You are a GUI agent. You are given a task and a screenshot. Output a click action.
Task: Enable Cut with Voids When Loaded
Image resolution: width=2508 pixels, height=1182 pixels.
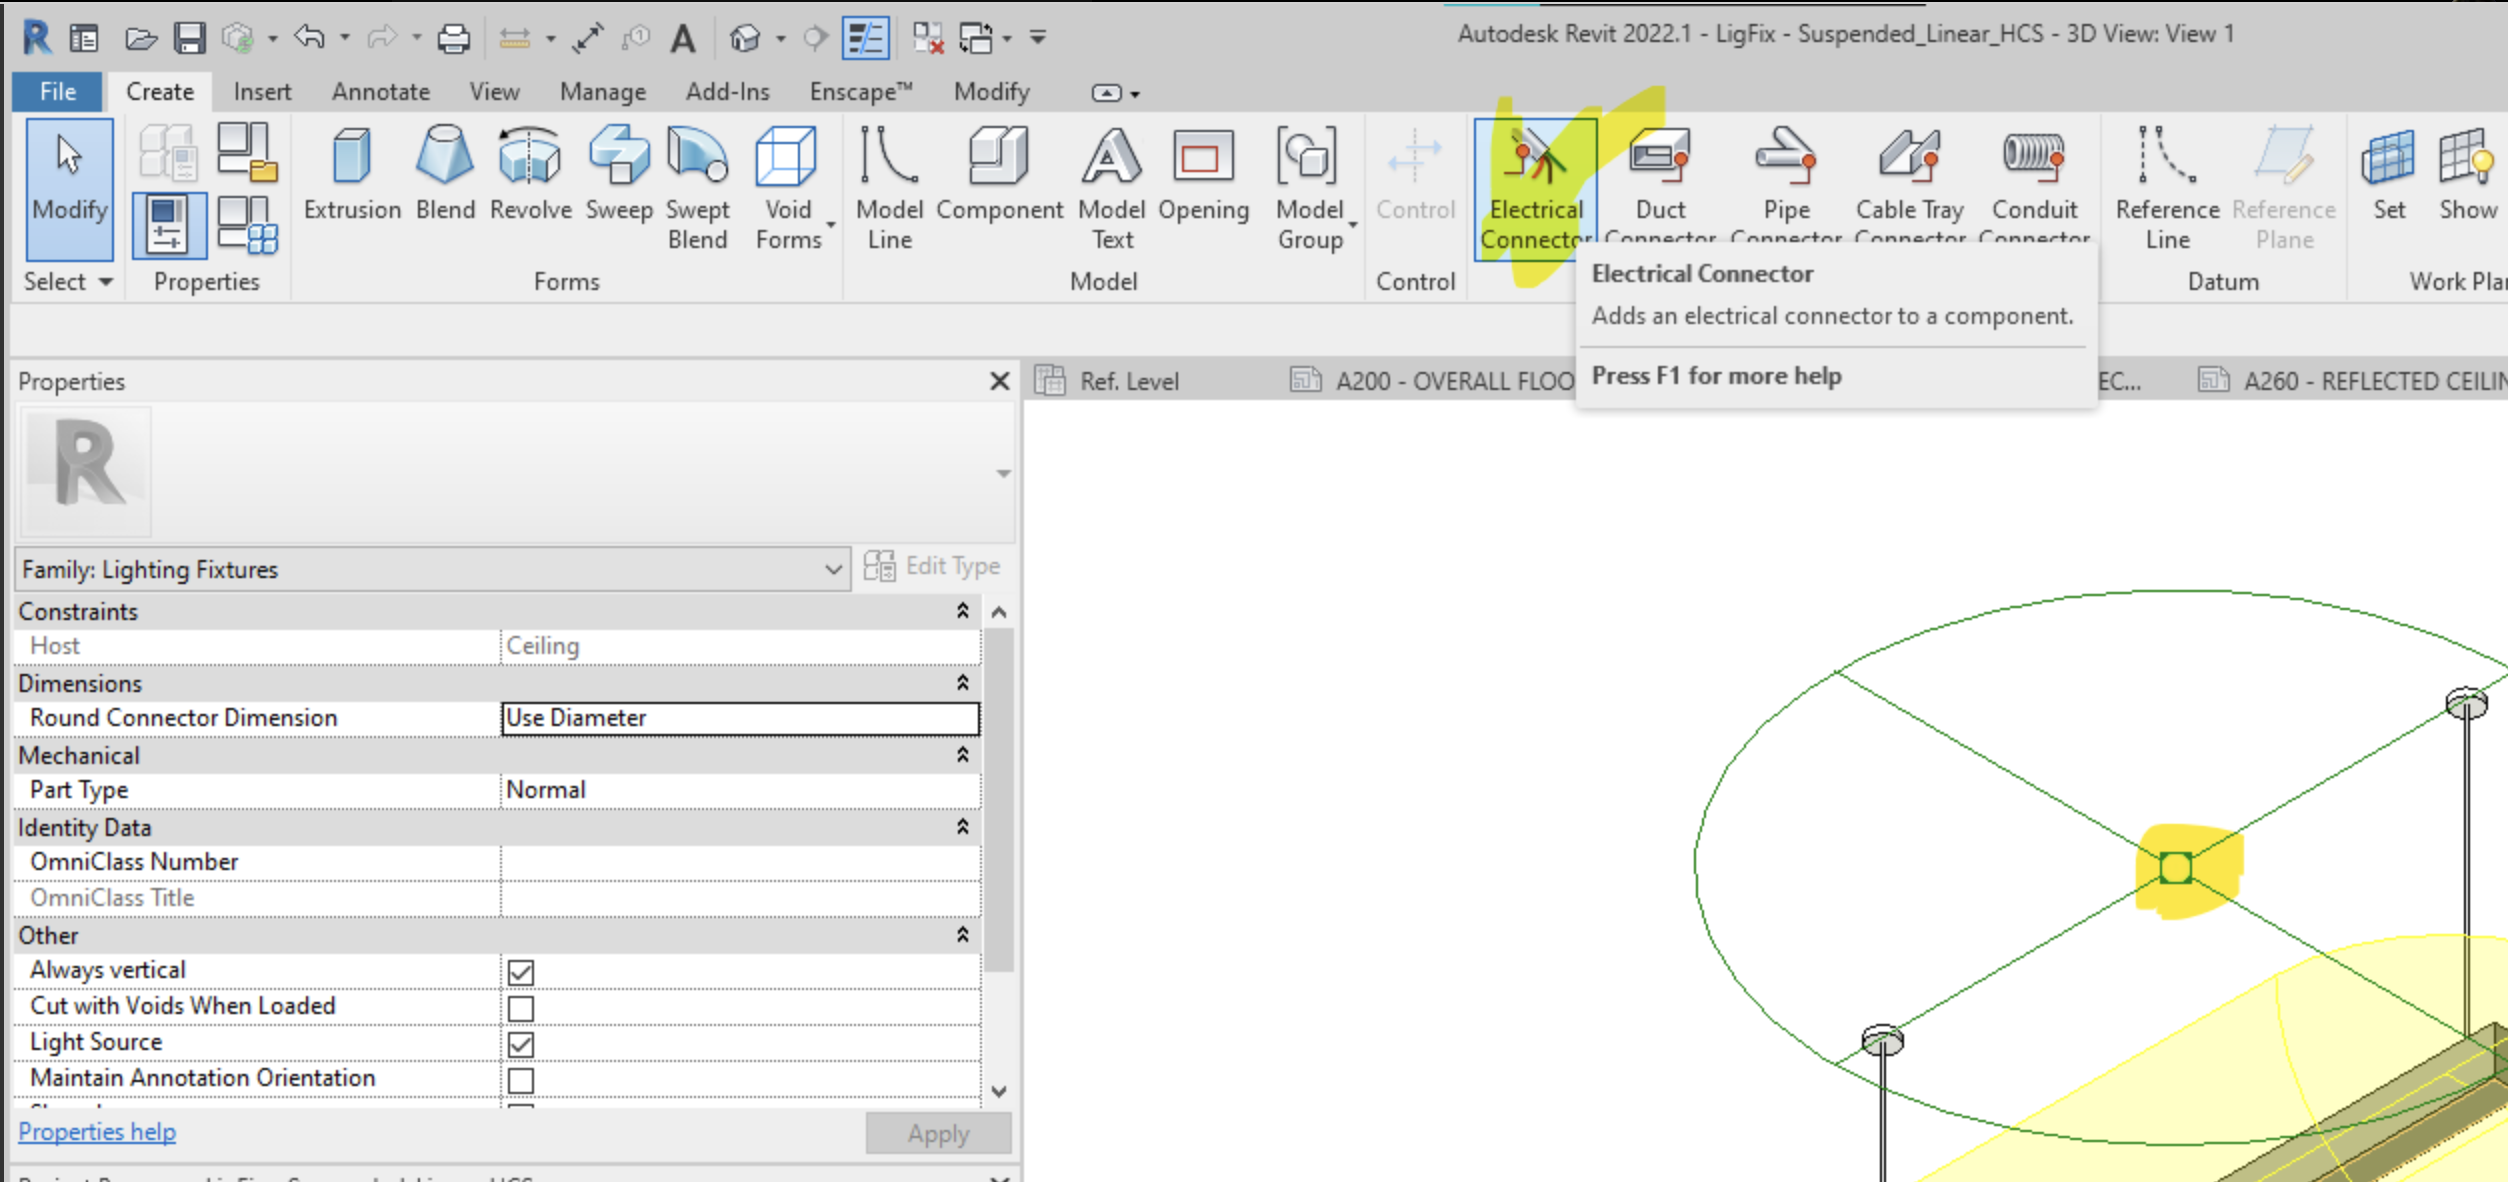tap(520, 1008)
